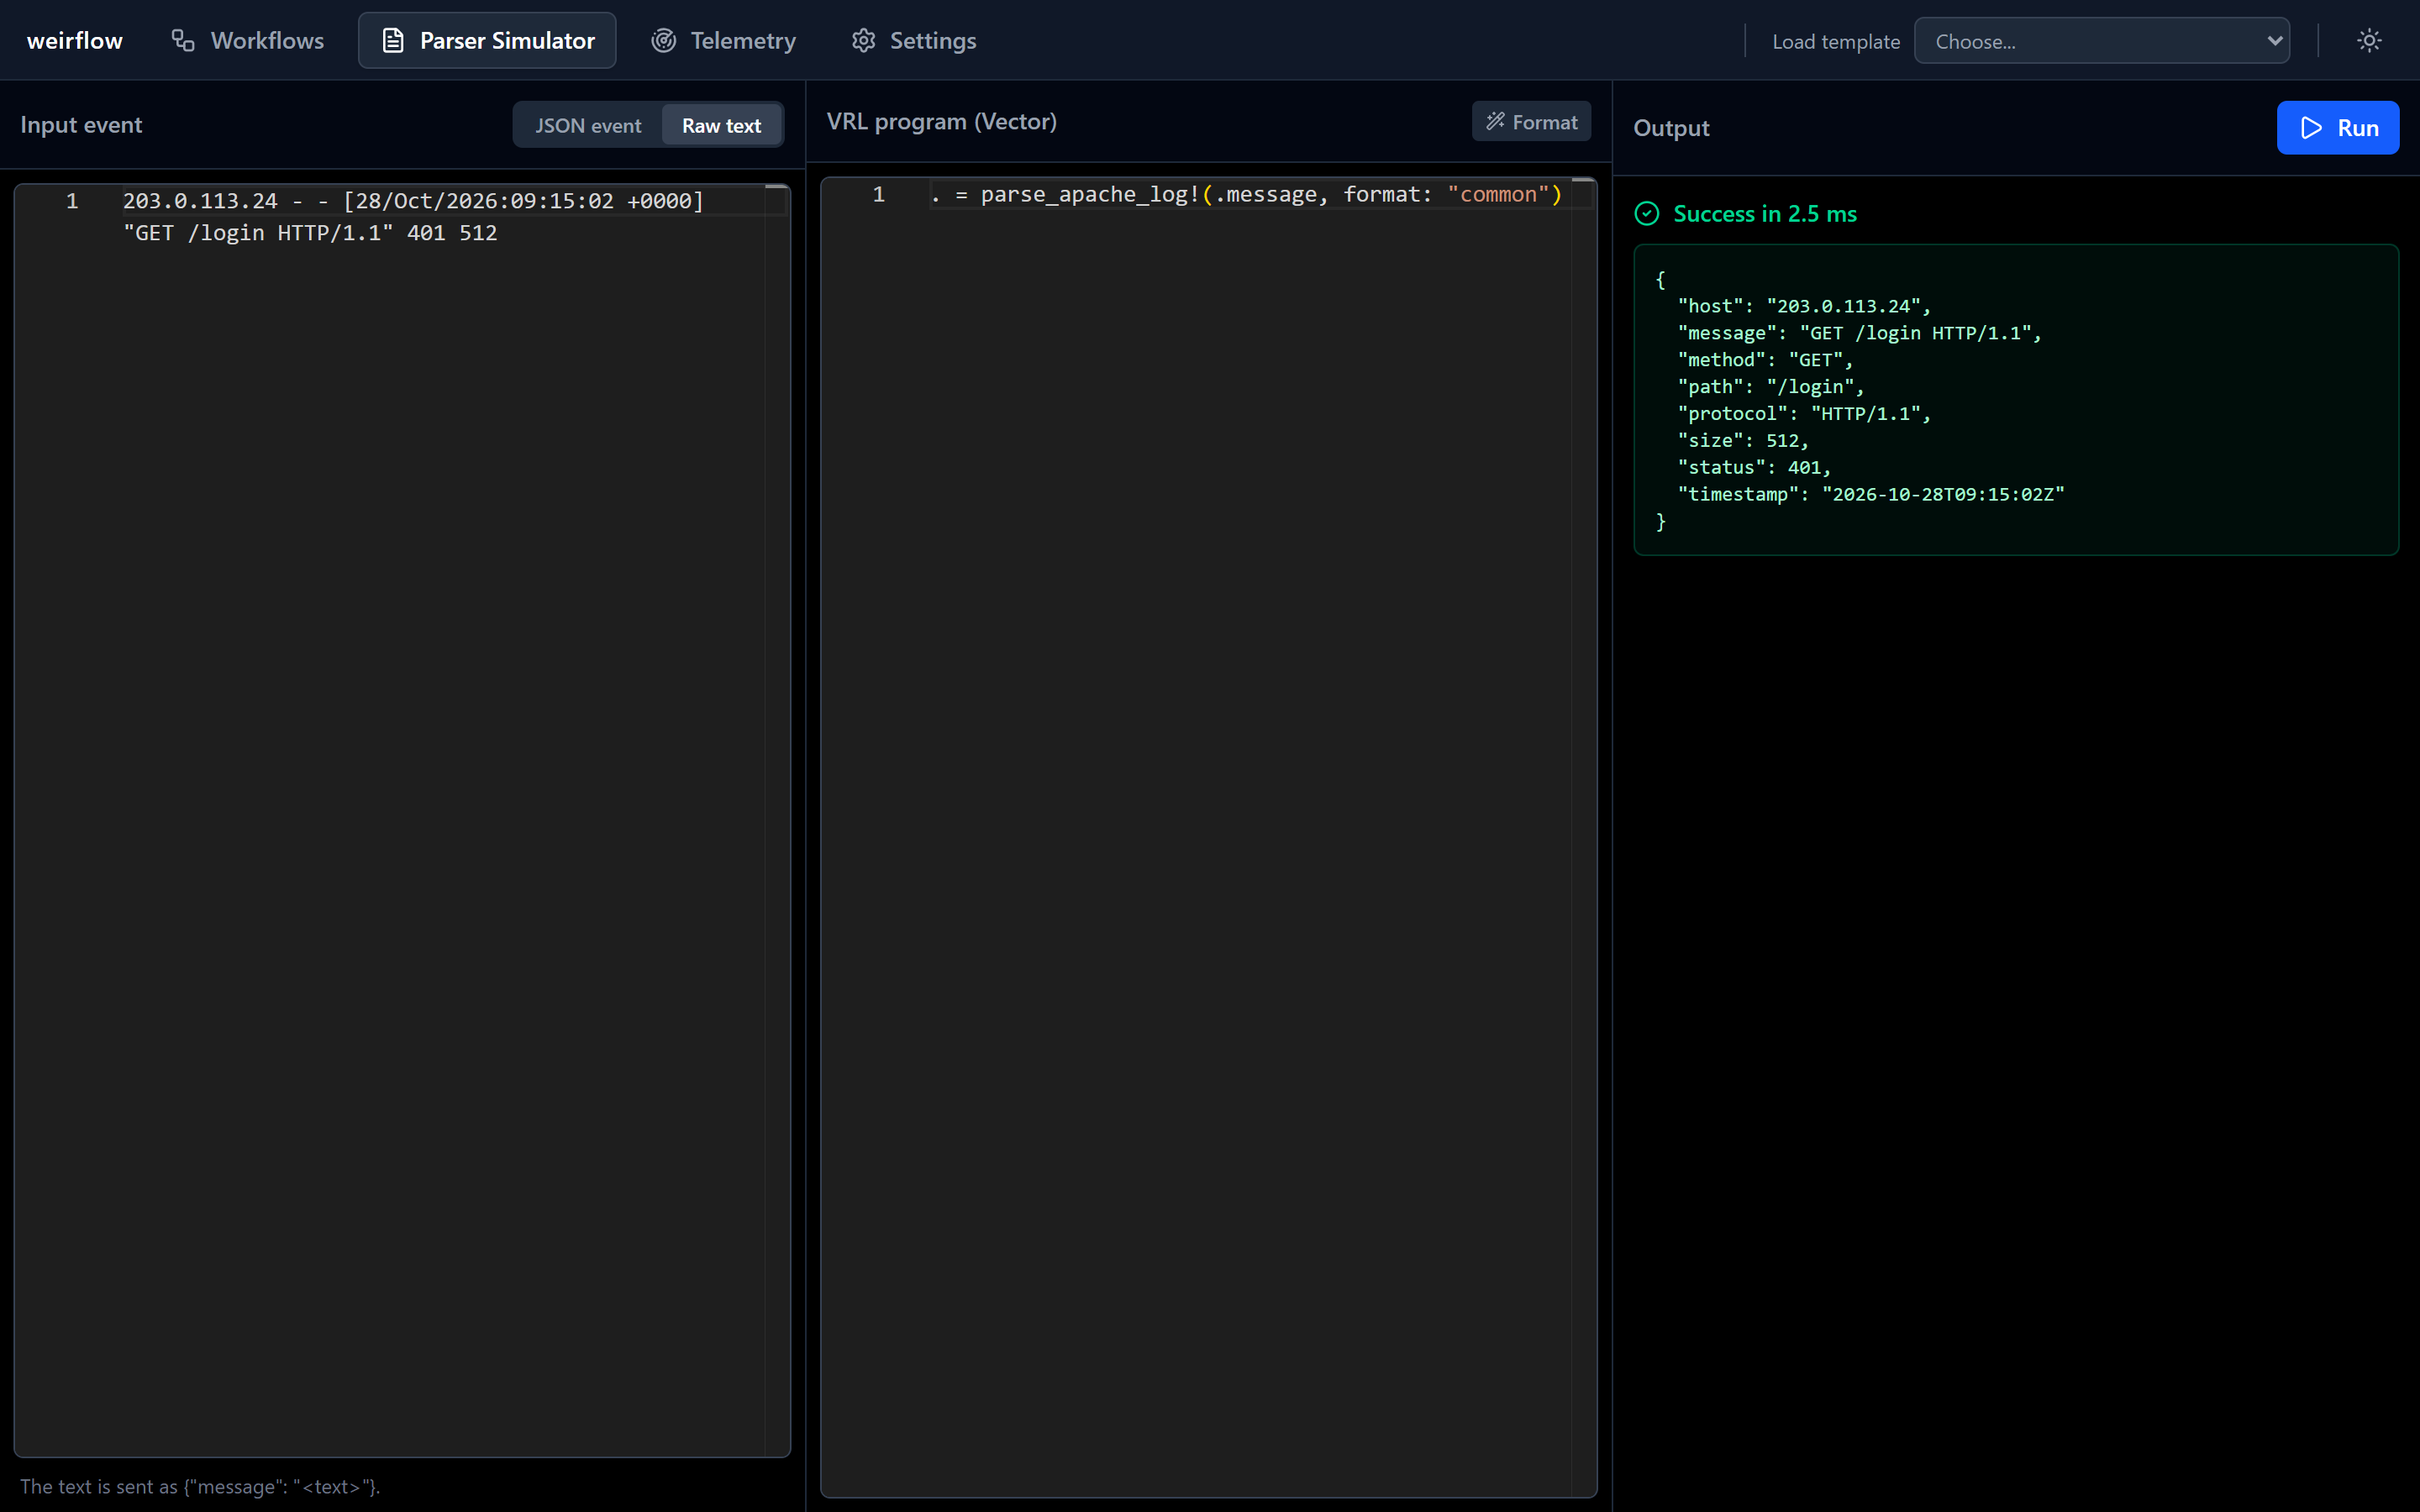This screenshot has height=1512, width=2420.
Task: Click the "Input event" panel heading
Action: pyautogui.click(x=81, y=125)
